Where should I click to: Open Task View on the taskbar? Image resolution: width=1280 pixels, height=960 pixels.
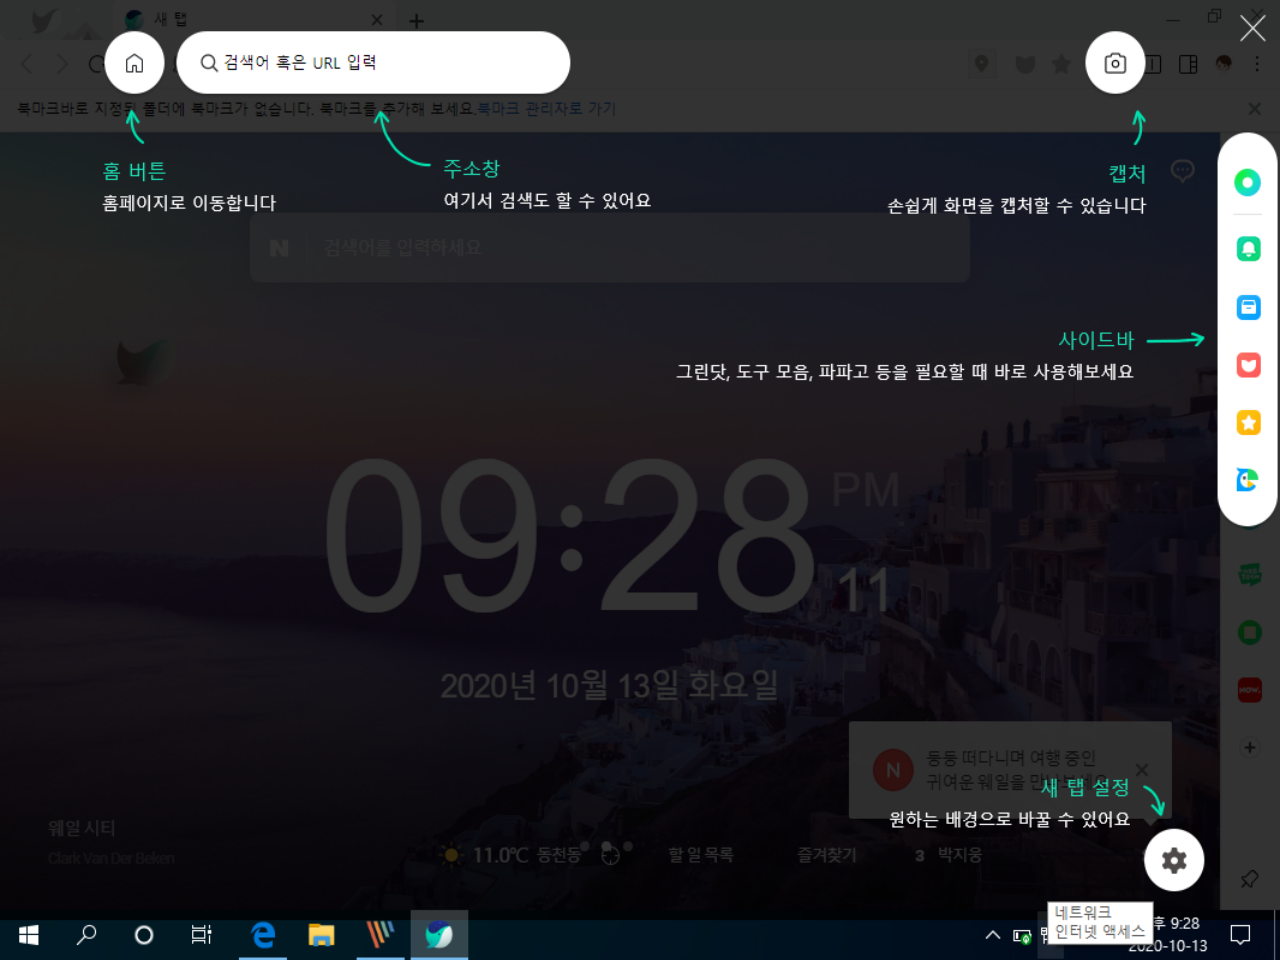(201, 935)
